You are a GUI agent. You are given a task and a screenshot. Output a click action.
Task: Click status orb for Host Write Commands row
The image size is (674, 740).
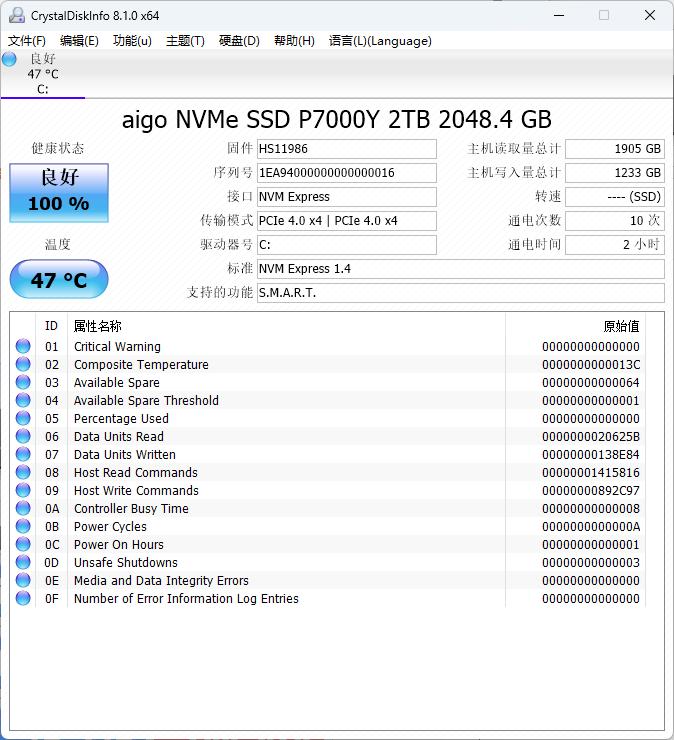tap(23, 490)
